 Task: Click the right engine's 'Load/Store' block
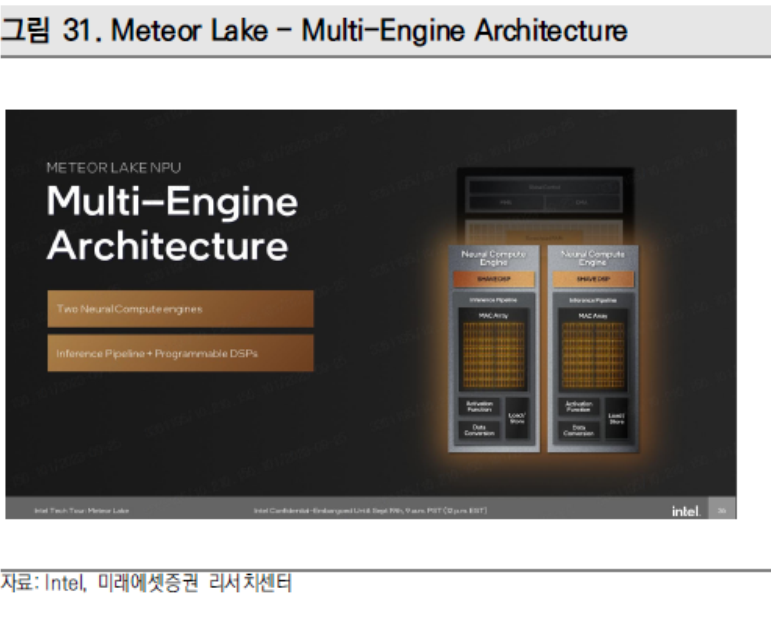pos(617,418)
